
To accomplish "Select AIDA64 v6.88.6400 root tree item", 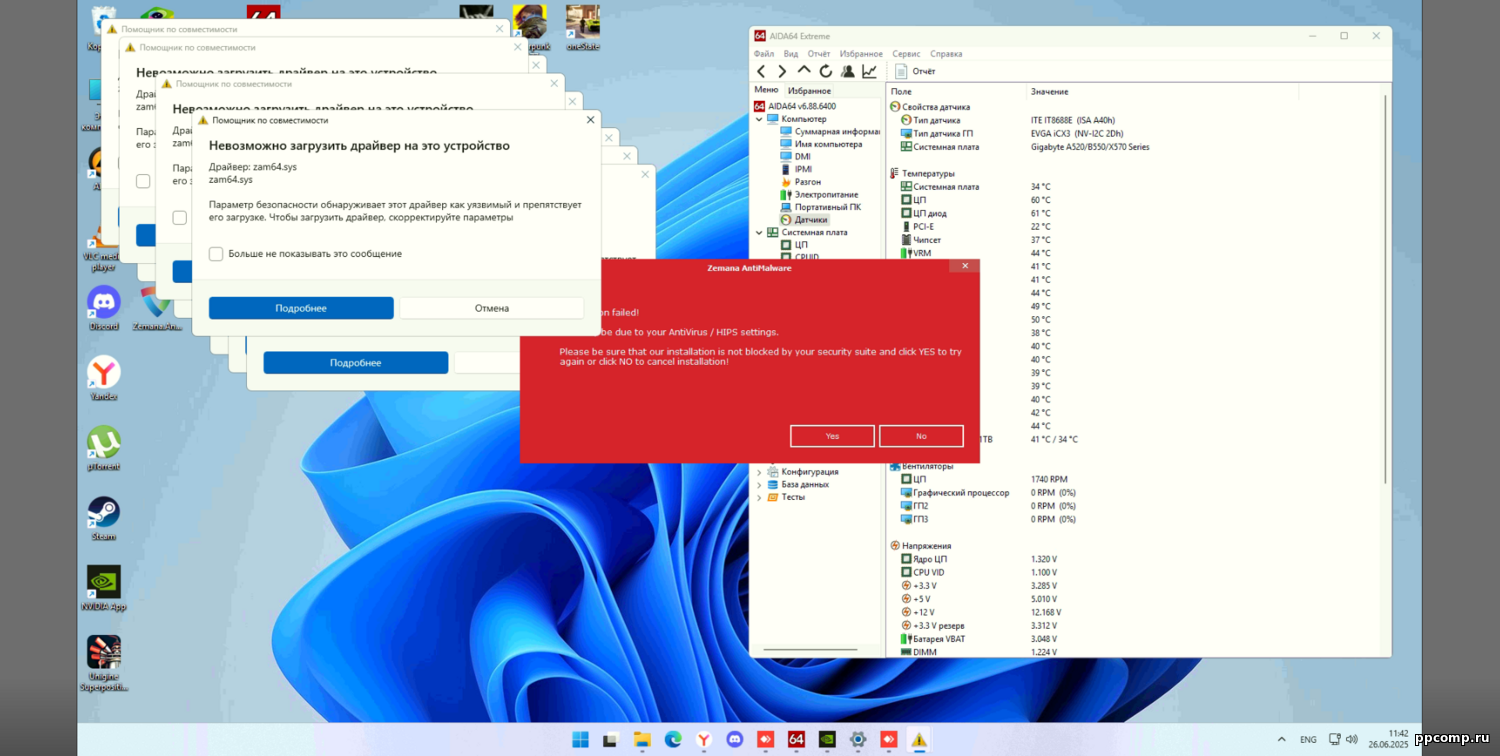I will (x=795, y=106).
